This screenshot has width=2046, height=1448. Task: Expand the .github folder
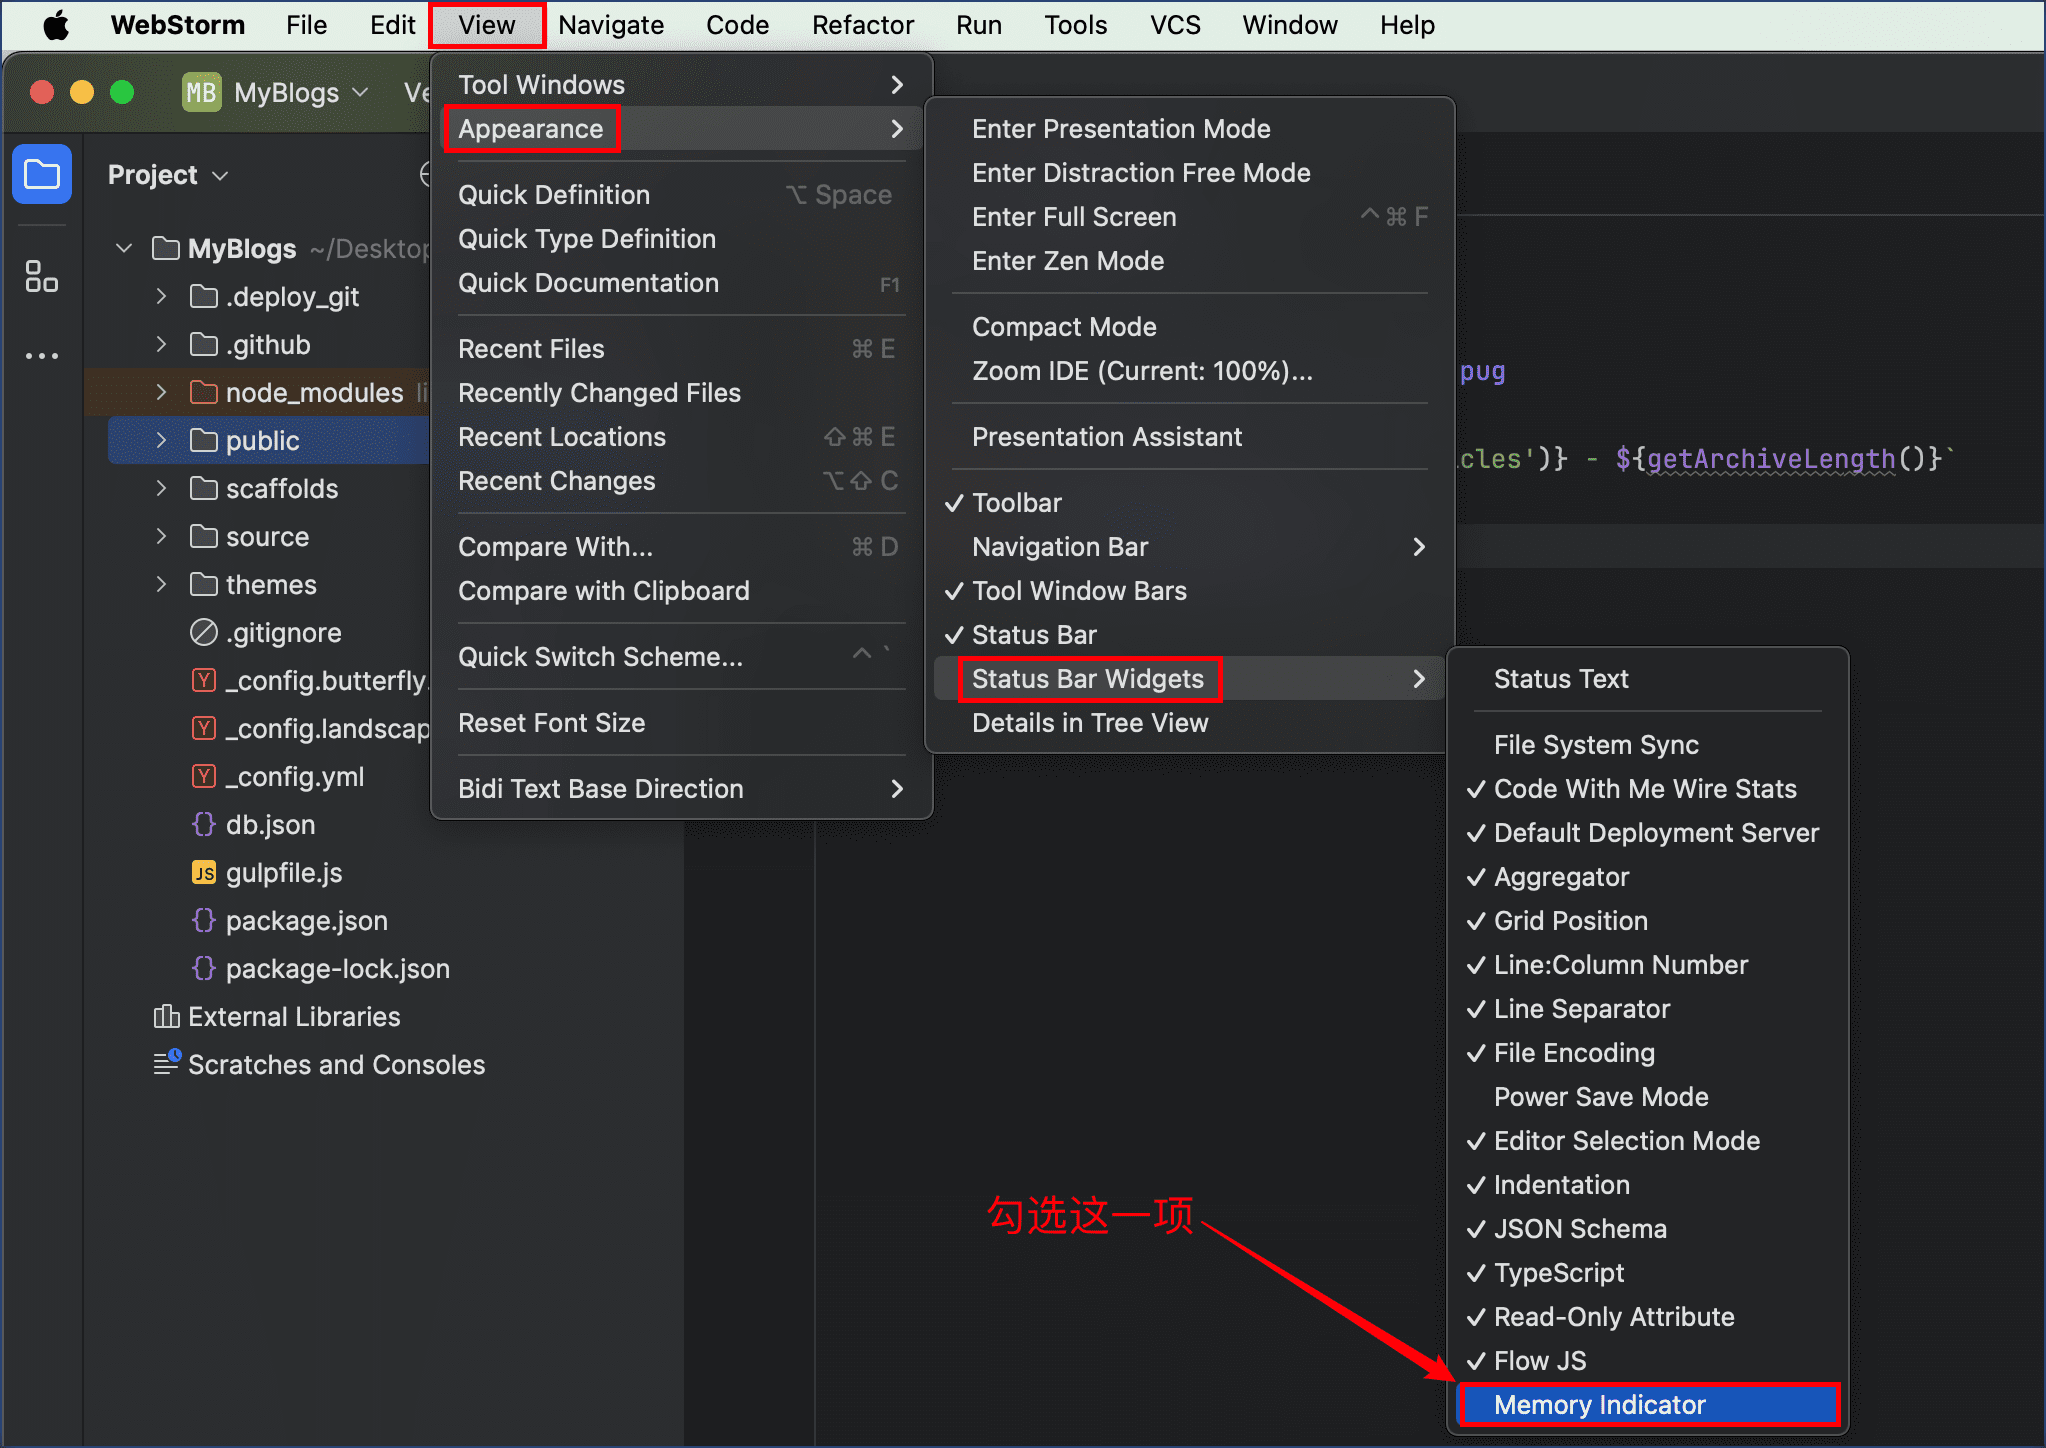pyautogui.click(x=161, y=344)
